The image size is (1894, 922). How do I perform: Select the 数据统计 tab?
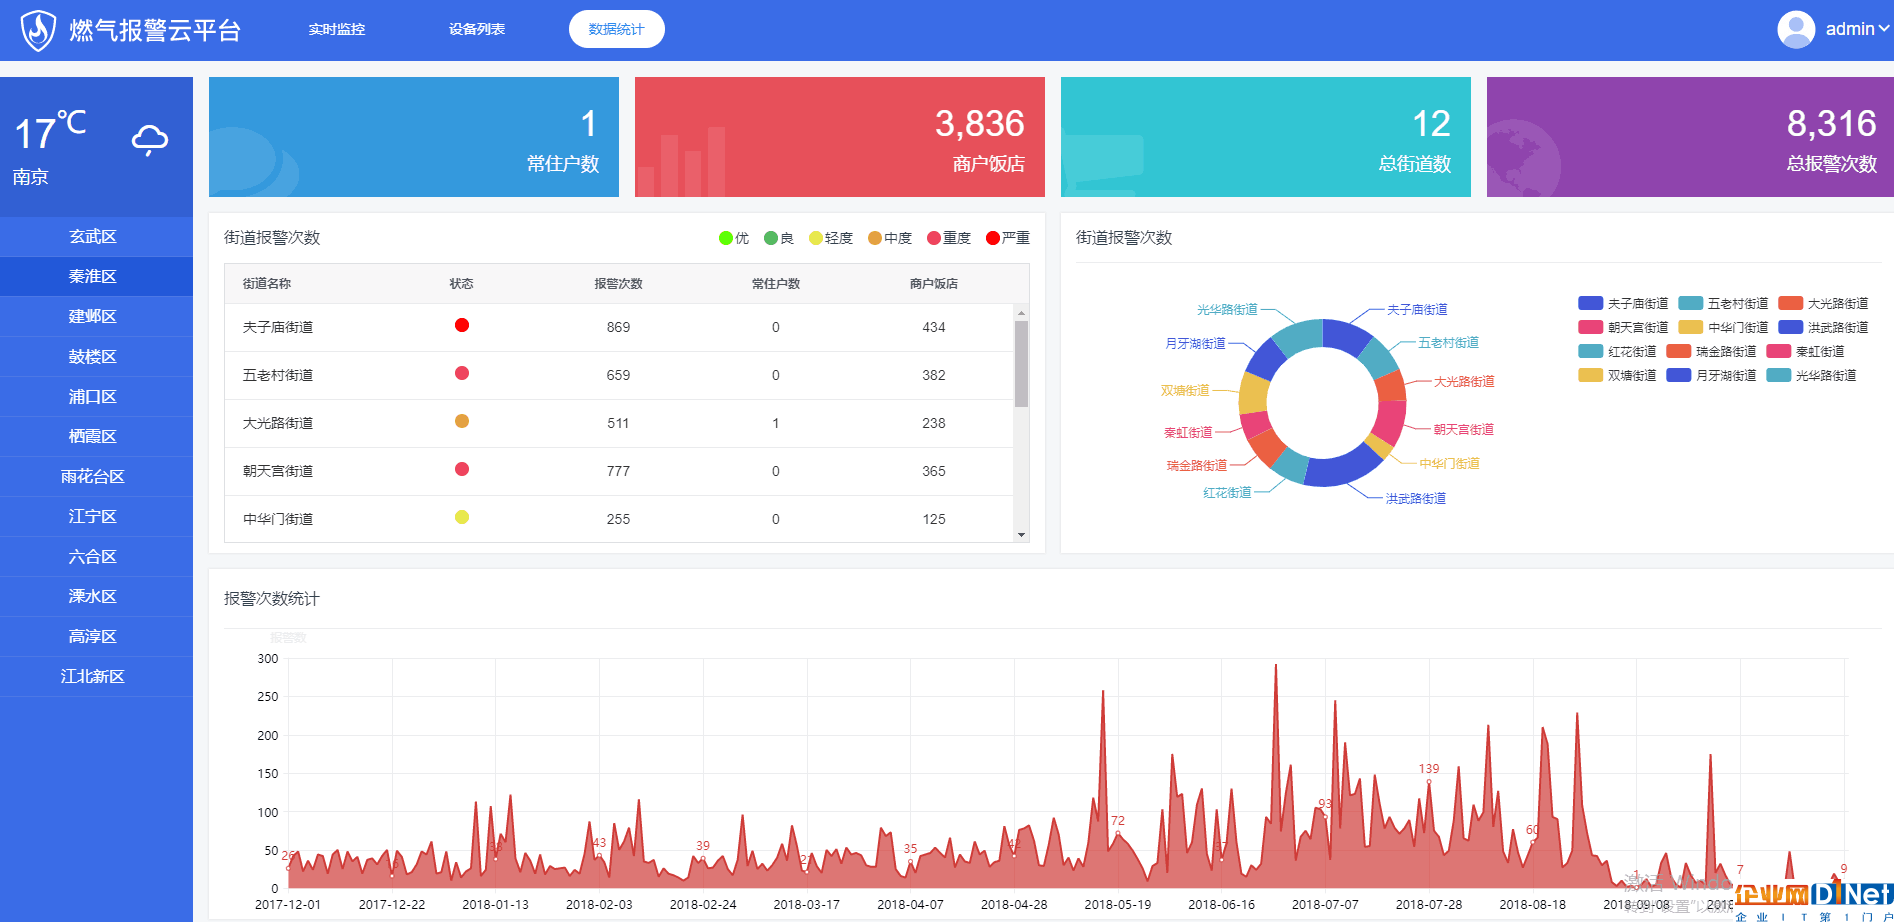[x=616, y=29]
